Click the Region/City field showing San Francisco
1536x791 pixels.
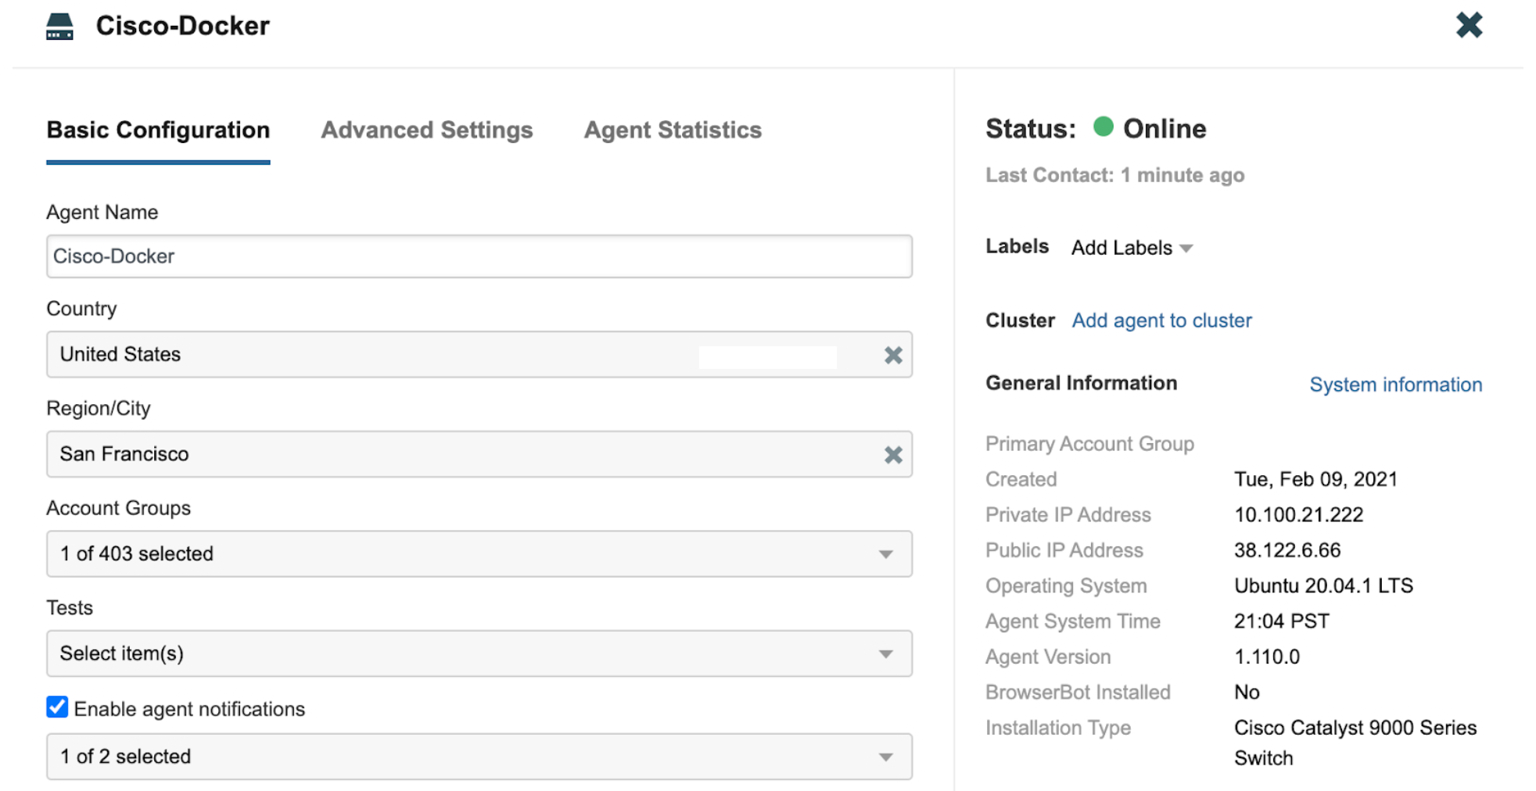pyautogui.click(x=400, y=455)
